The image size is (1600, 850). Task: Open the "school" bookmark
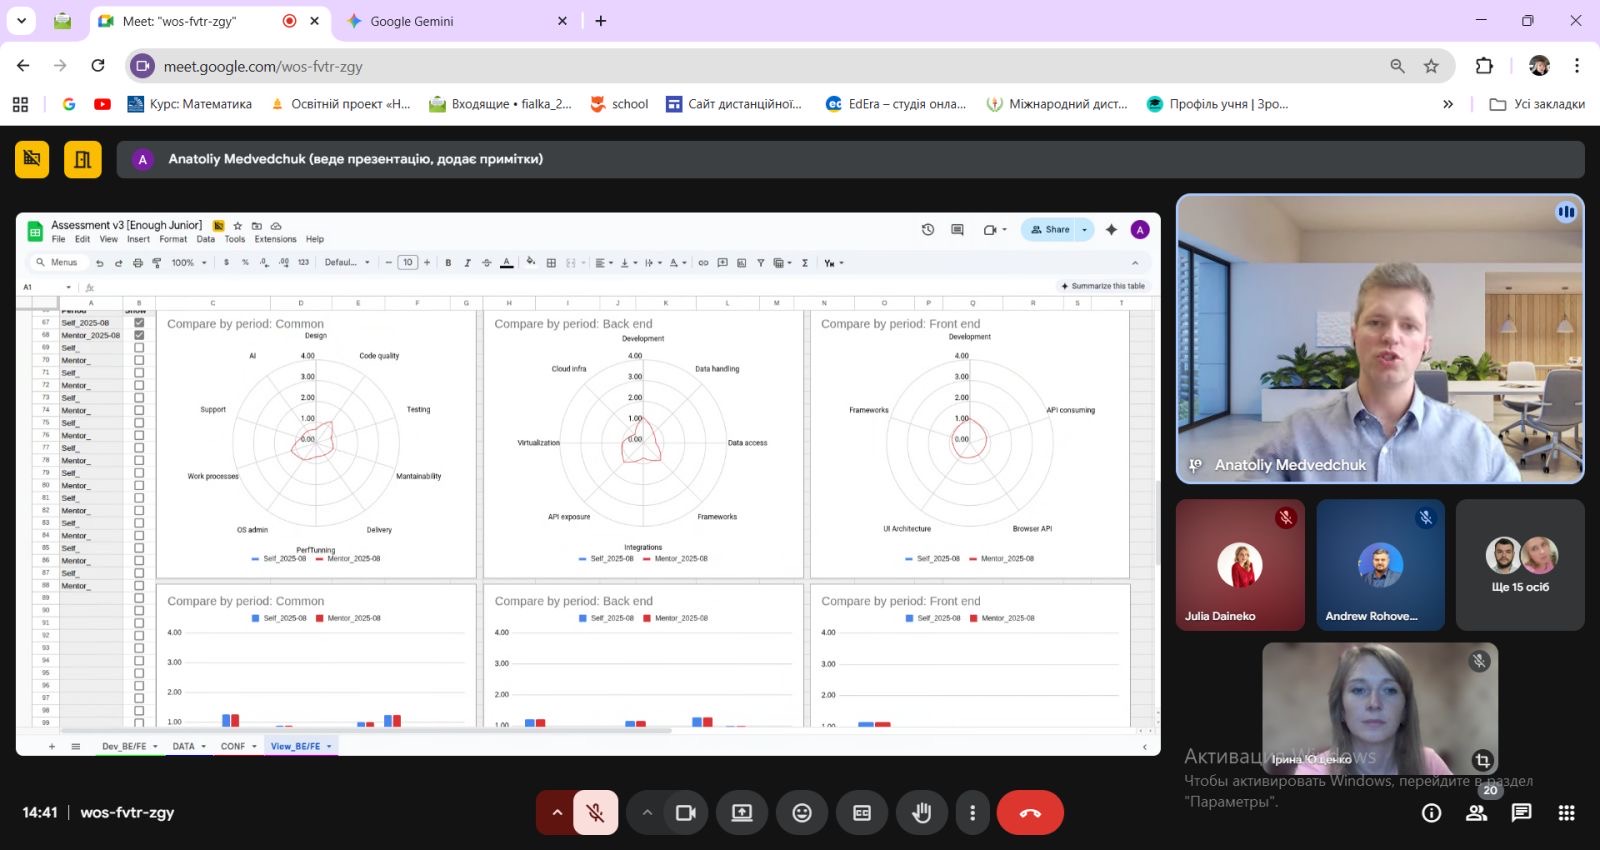(619, 104)
